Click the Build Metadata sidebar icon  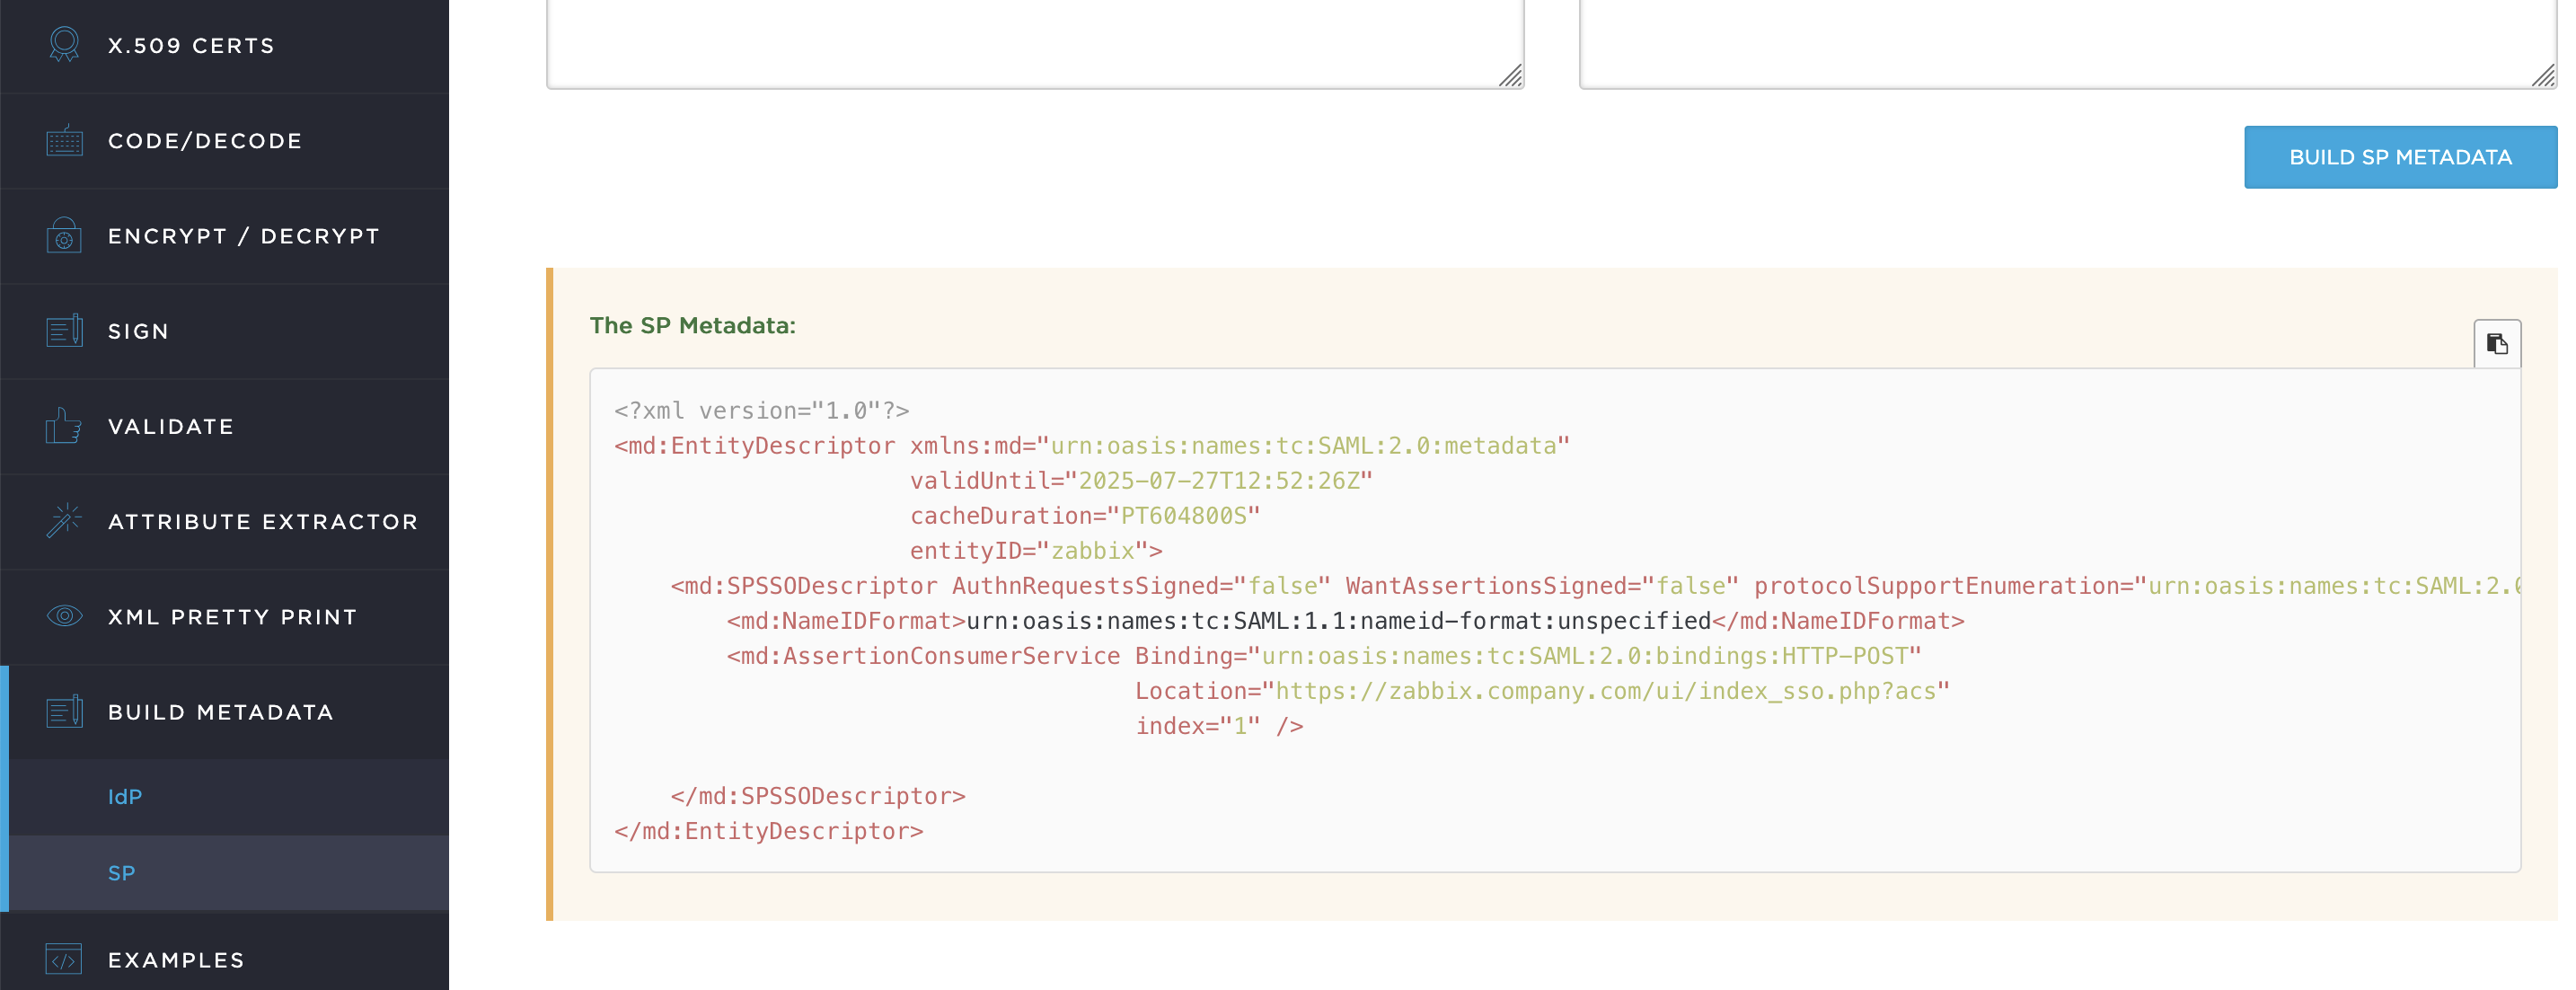[64, 712]
